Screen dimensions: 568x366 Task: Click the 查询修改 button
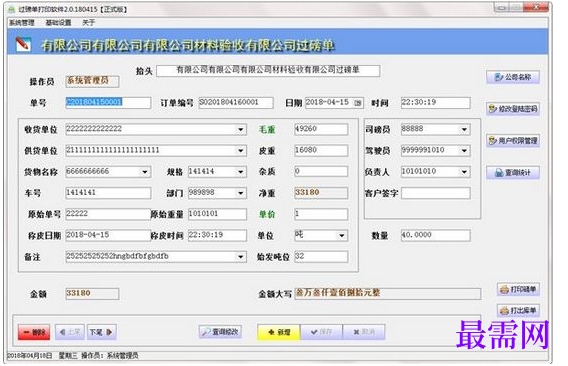click(x=220, y=332)
